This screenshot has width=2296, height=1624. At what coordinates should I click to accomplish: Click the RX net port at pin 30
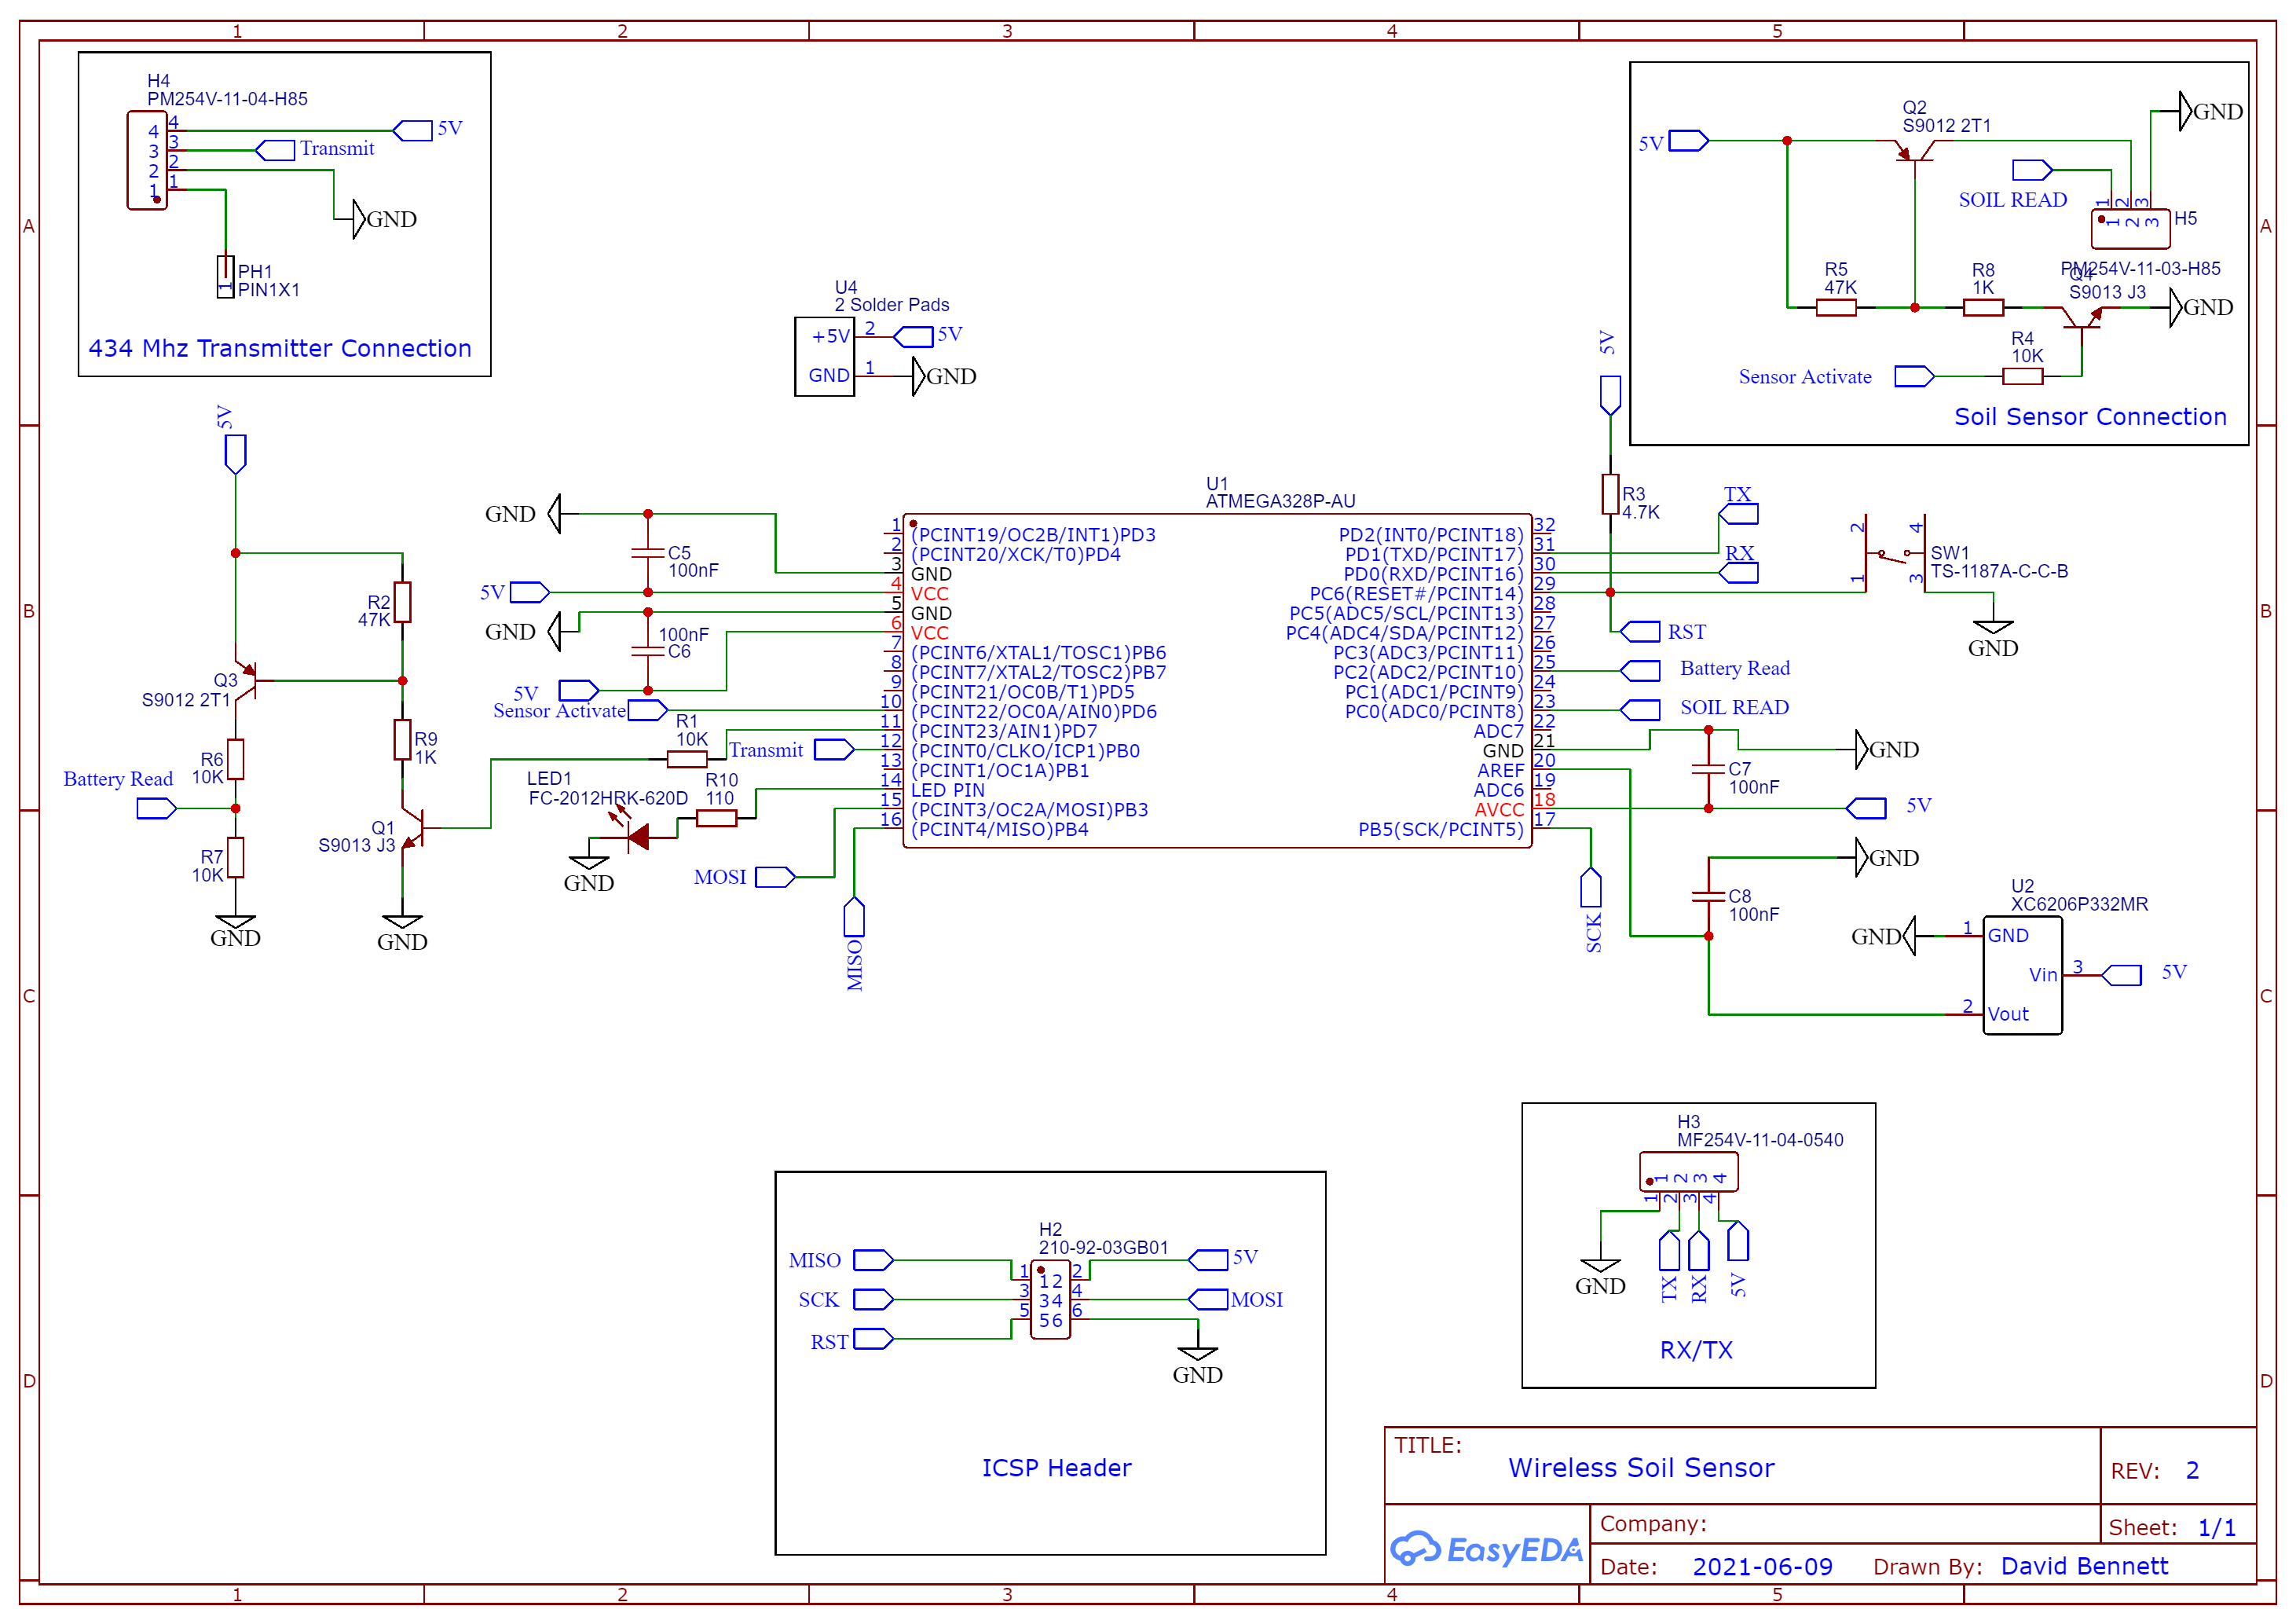click(1738, 572)
